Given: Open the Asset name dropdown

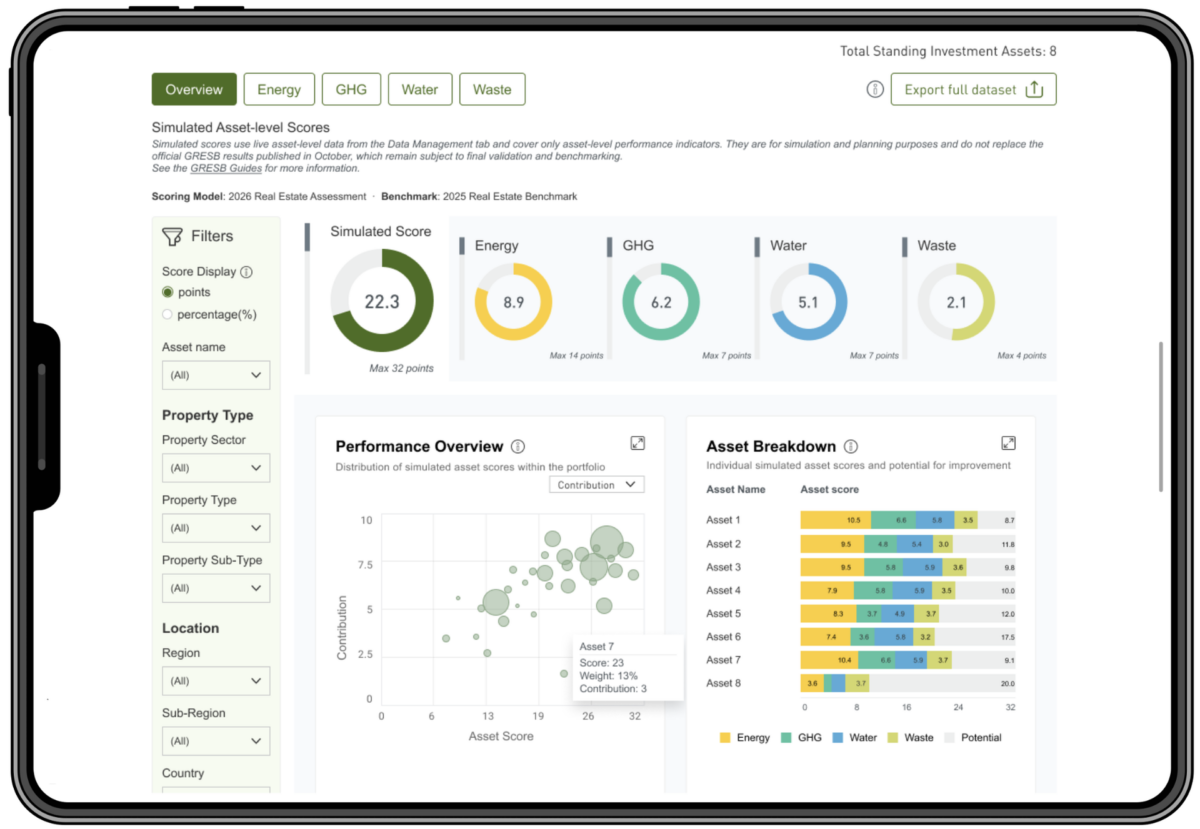Looking at the screenshot, I should click(216, 375).
